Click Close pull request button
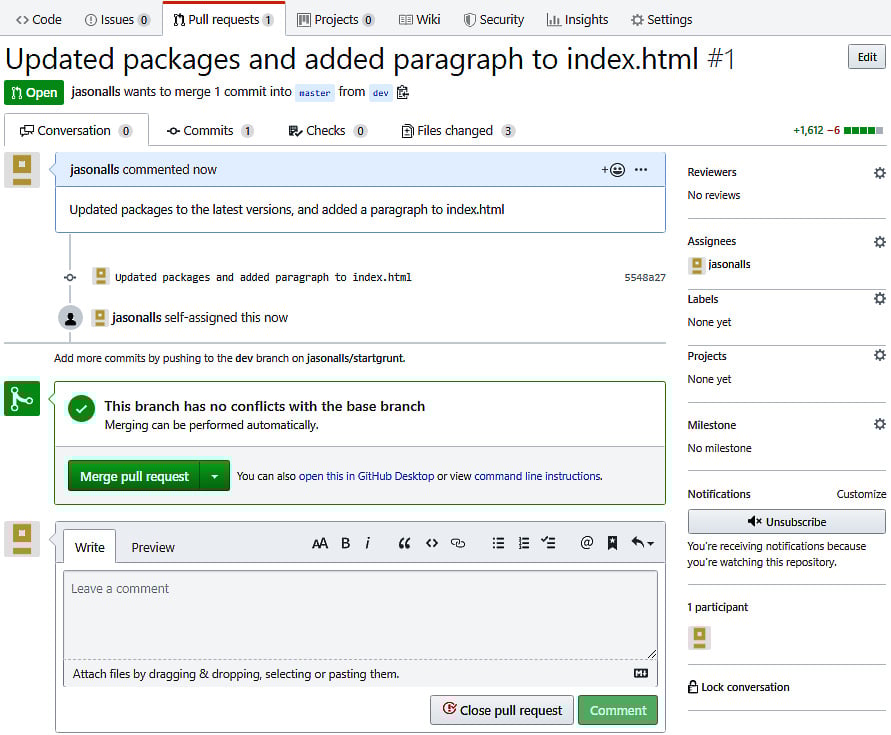 (502, 710)
